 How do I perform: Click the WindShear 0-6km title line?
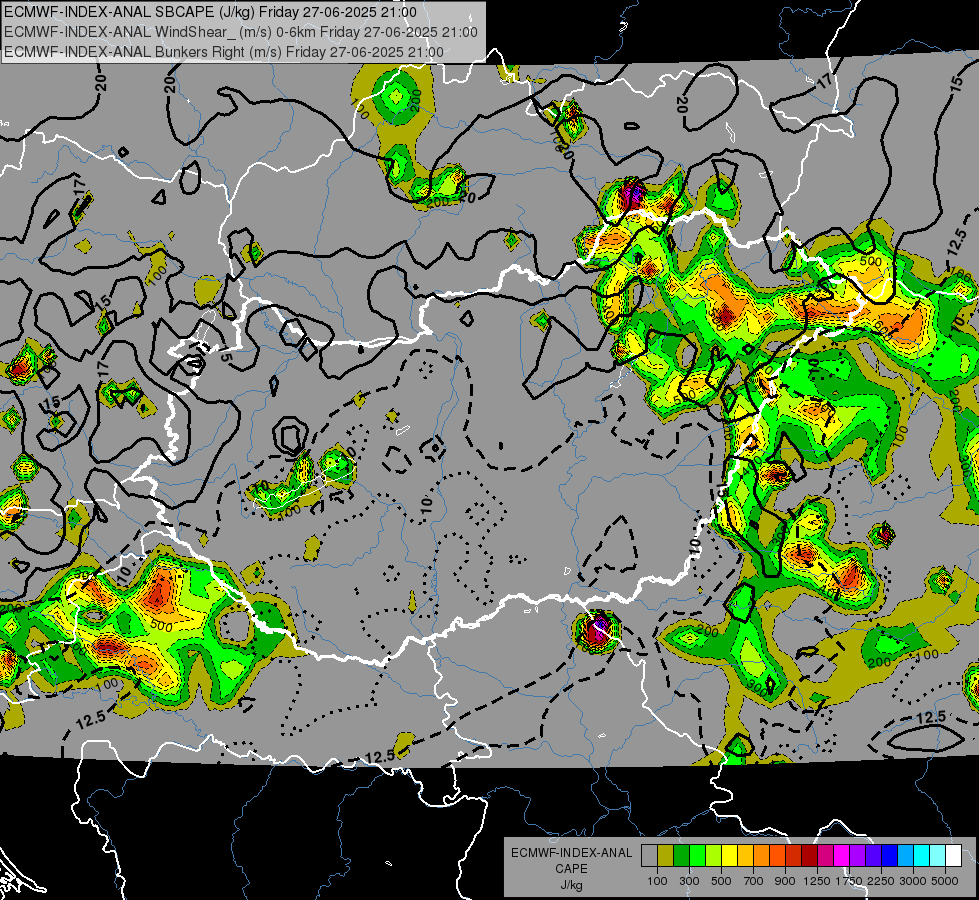click(240, 32)
